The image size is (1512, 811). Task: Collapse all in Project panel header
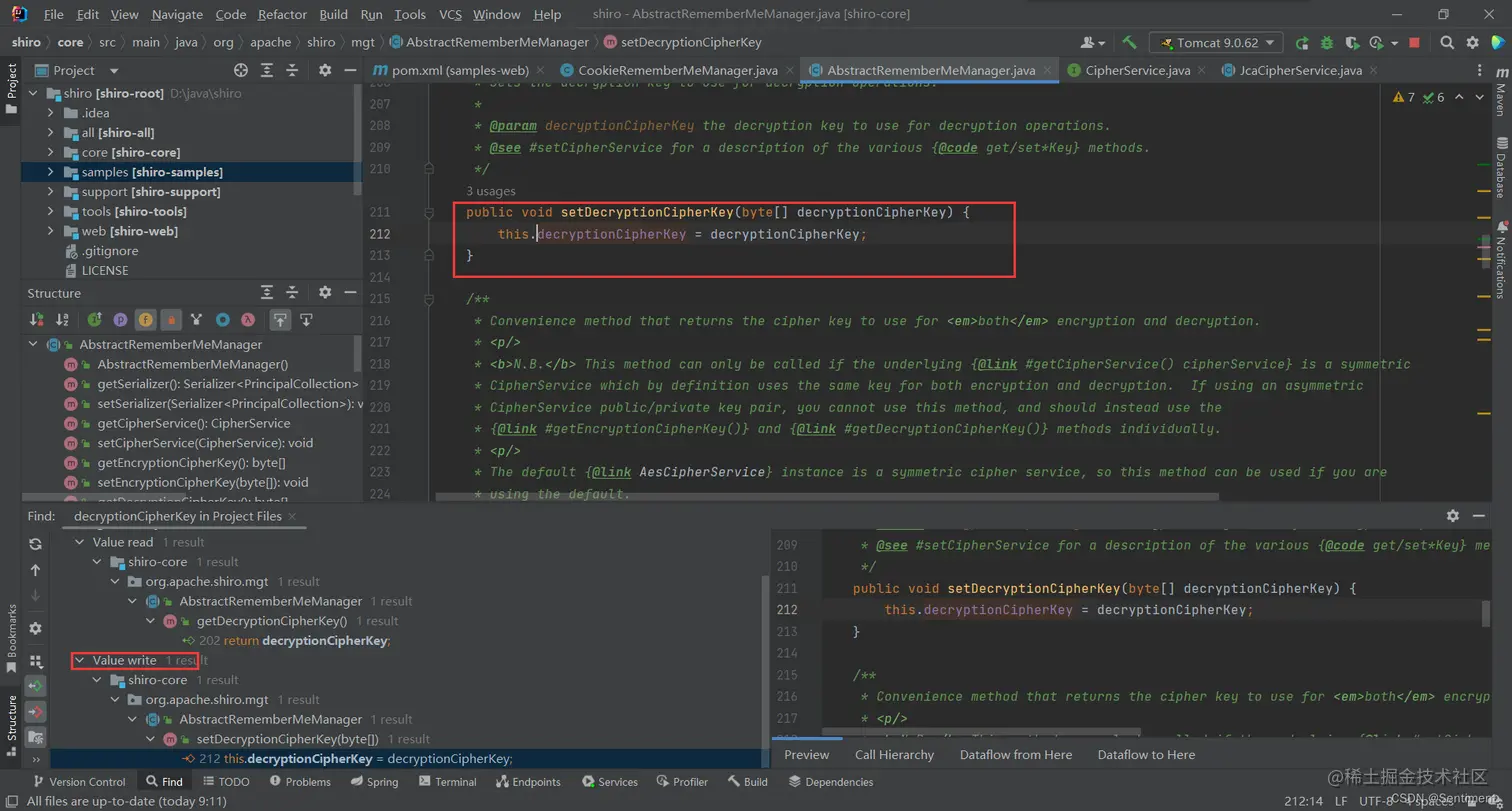point(292,70)
